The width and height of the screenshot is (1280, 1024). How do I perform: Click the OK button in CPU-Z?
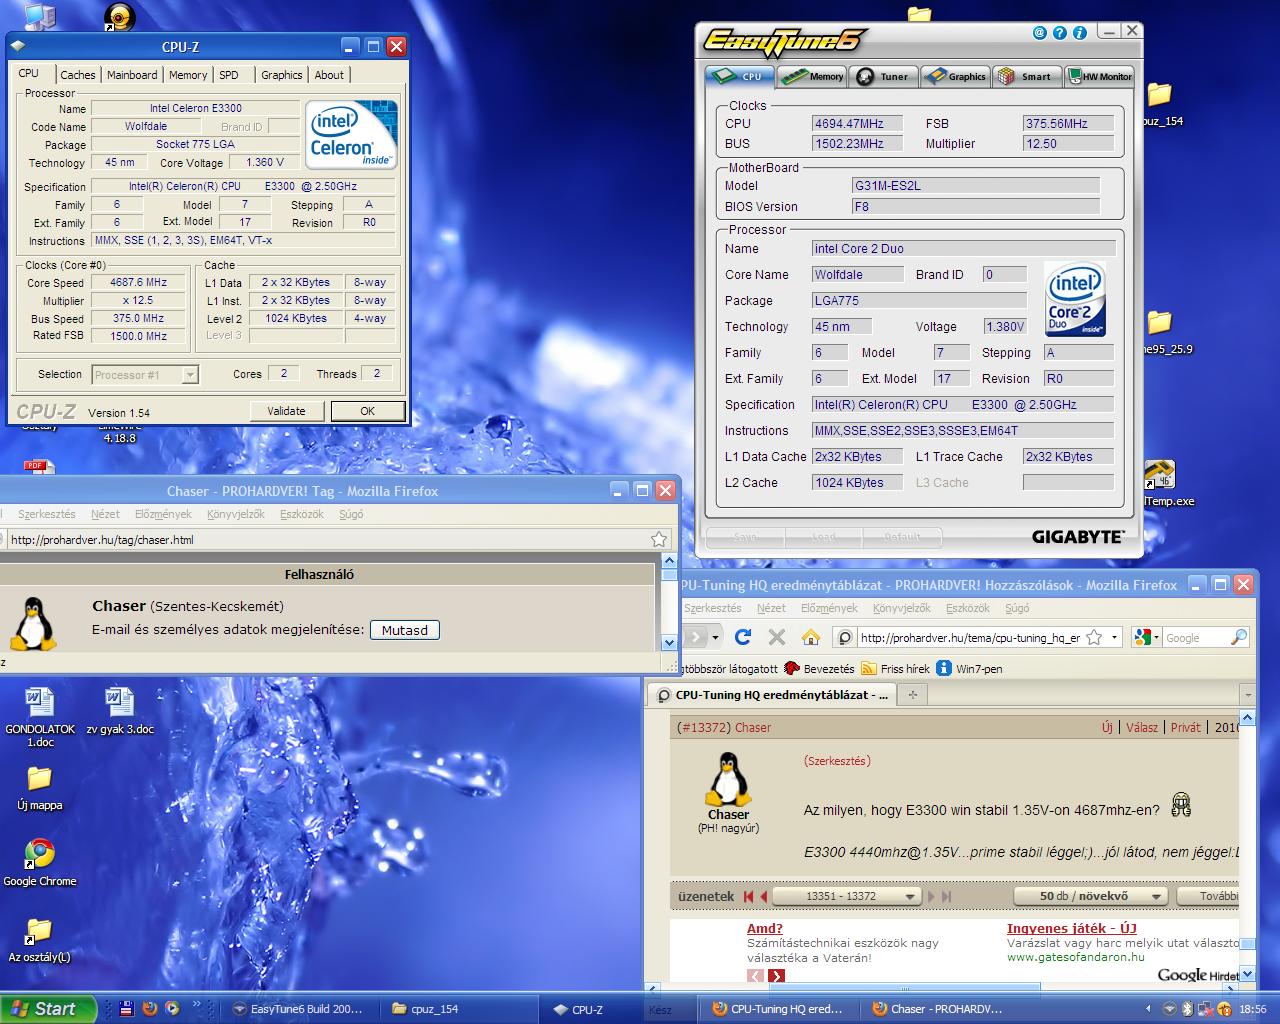coord(367,411)
